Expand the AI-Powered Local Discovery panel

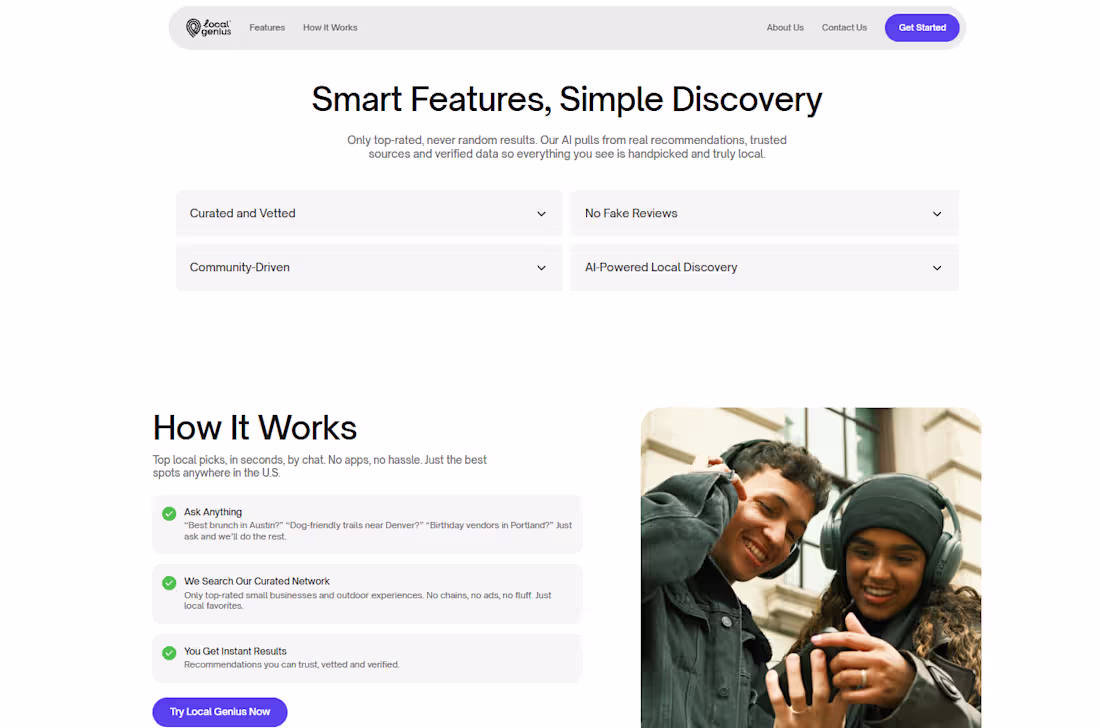tap(764, 267)
